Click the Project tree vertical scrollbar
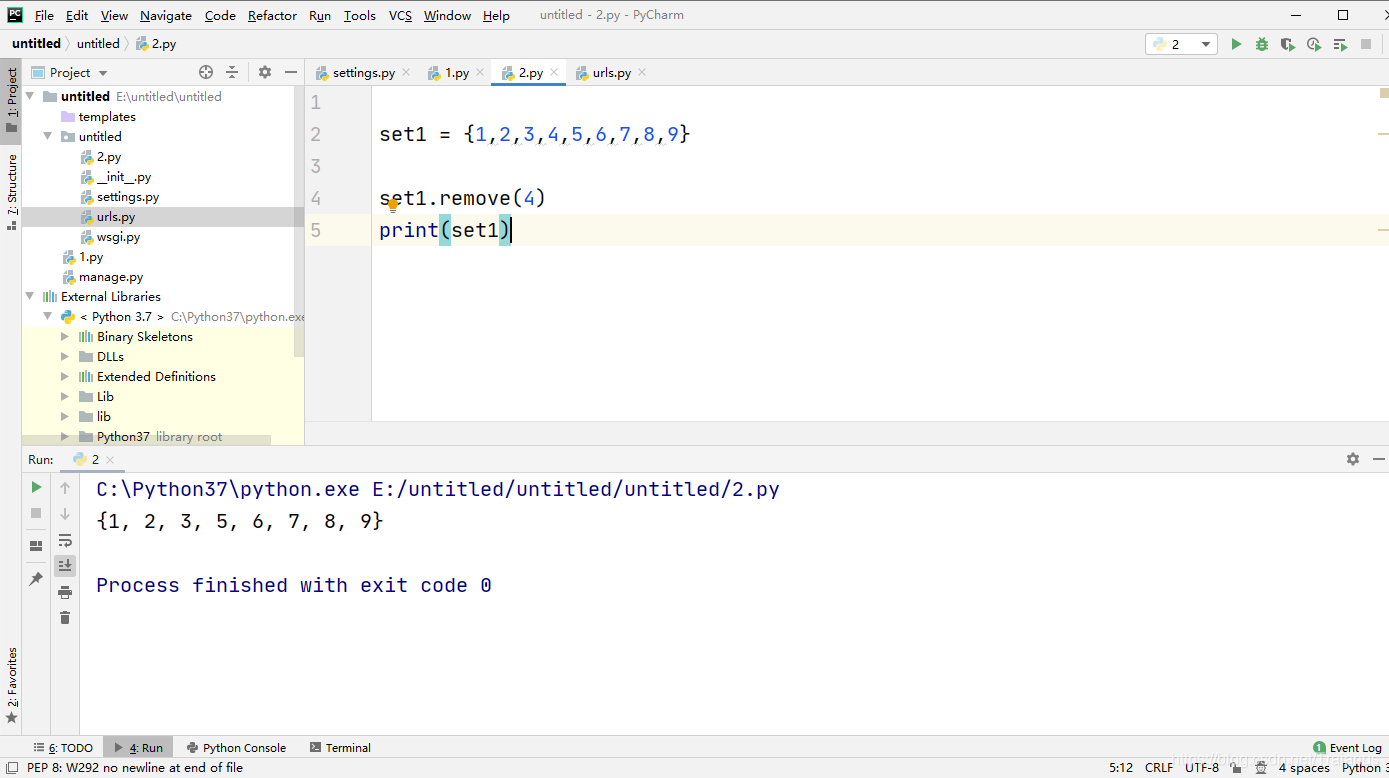Viewport: 1389px width, 778px height. click(299, 220)
